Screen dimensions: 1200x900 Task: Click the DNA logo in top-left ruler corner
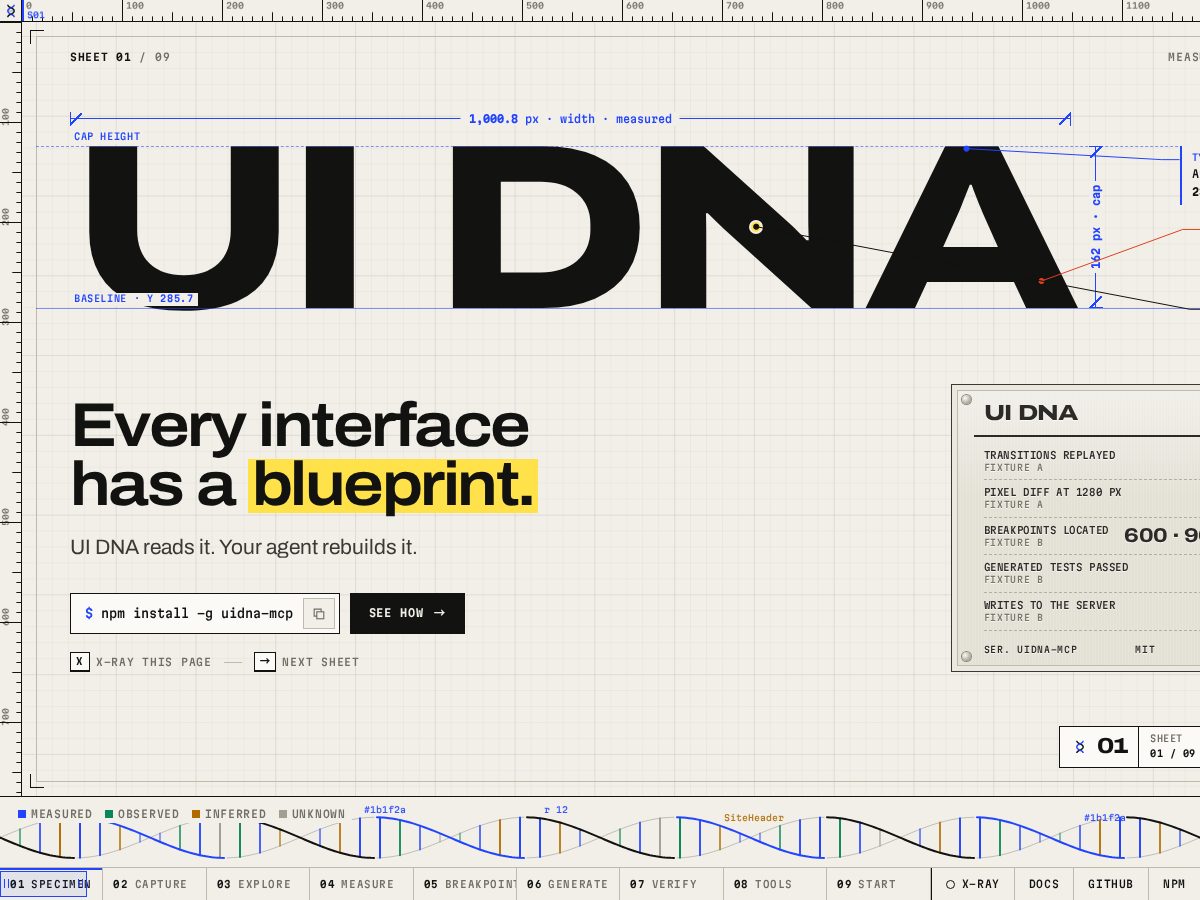pyautogui.click(x=11, y=12)
